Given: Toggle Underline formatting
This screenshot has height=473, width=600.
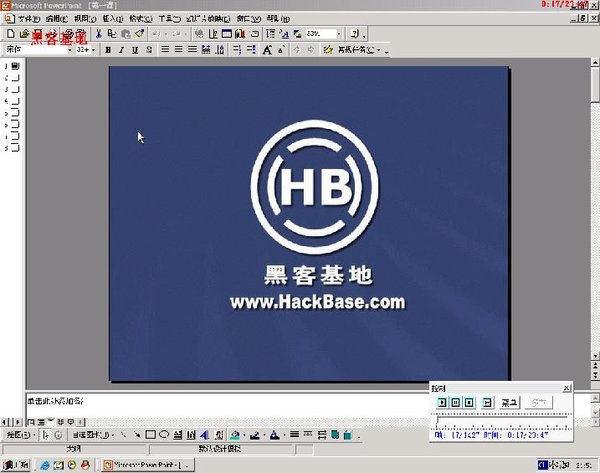Looking at the screenshot, I should coord(135,50).
